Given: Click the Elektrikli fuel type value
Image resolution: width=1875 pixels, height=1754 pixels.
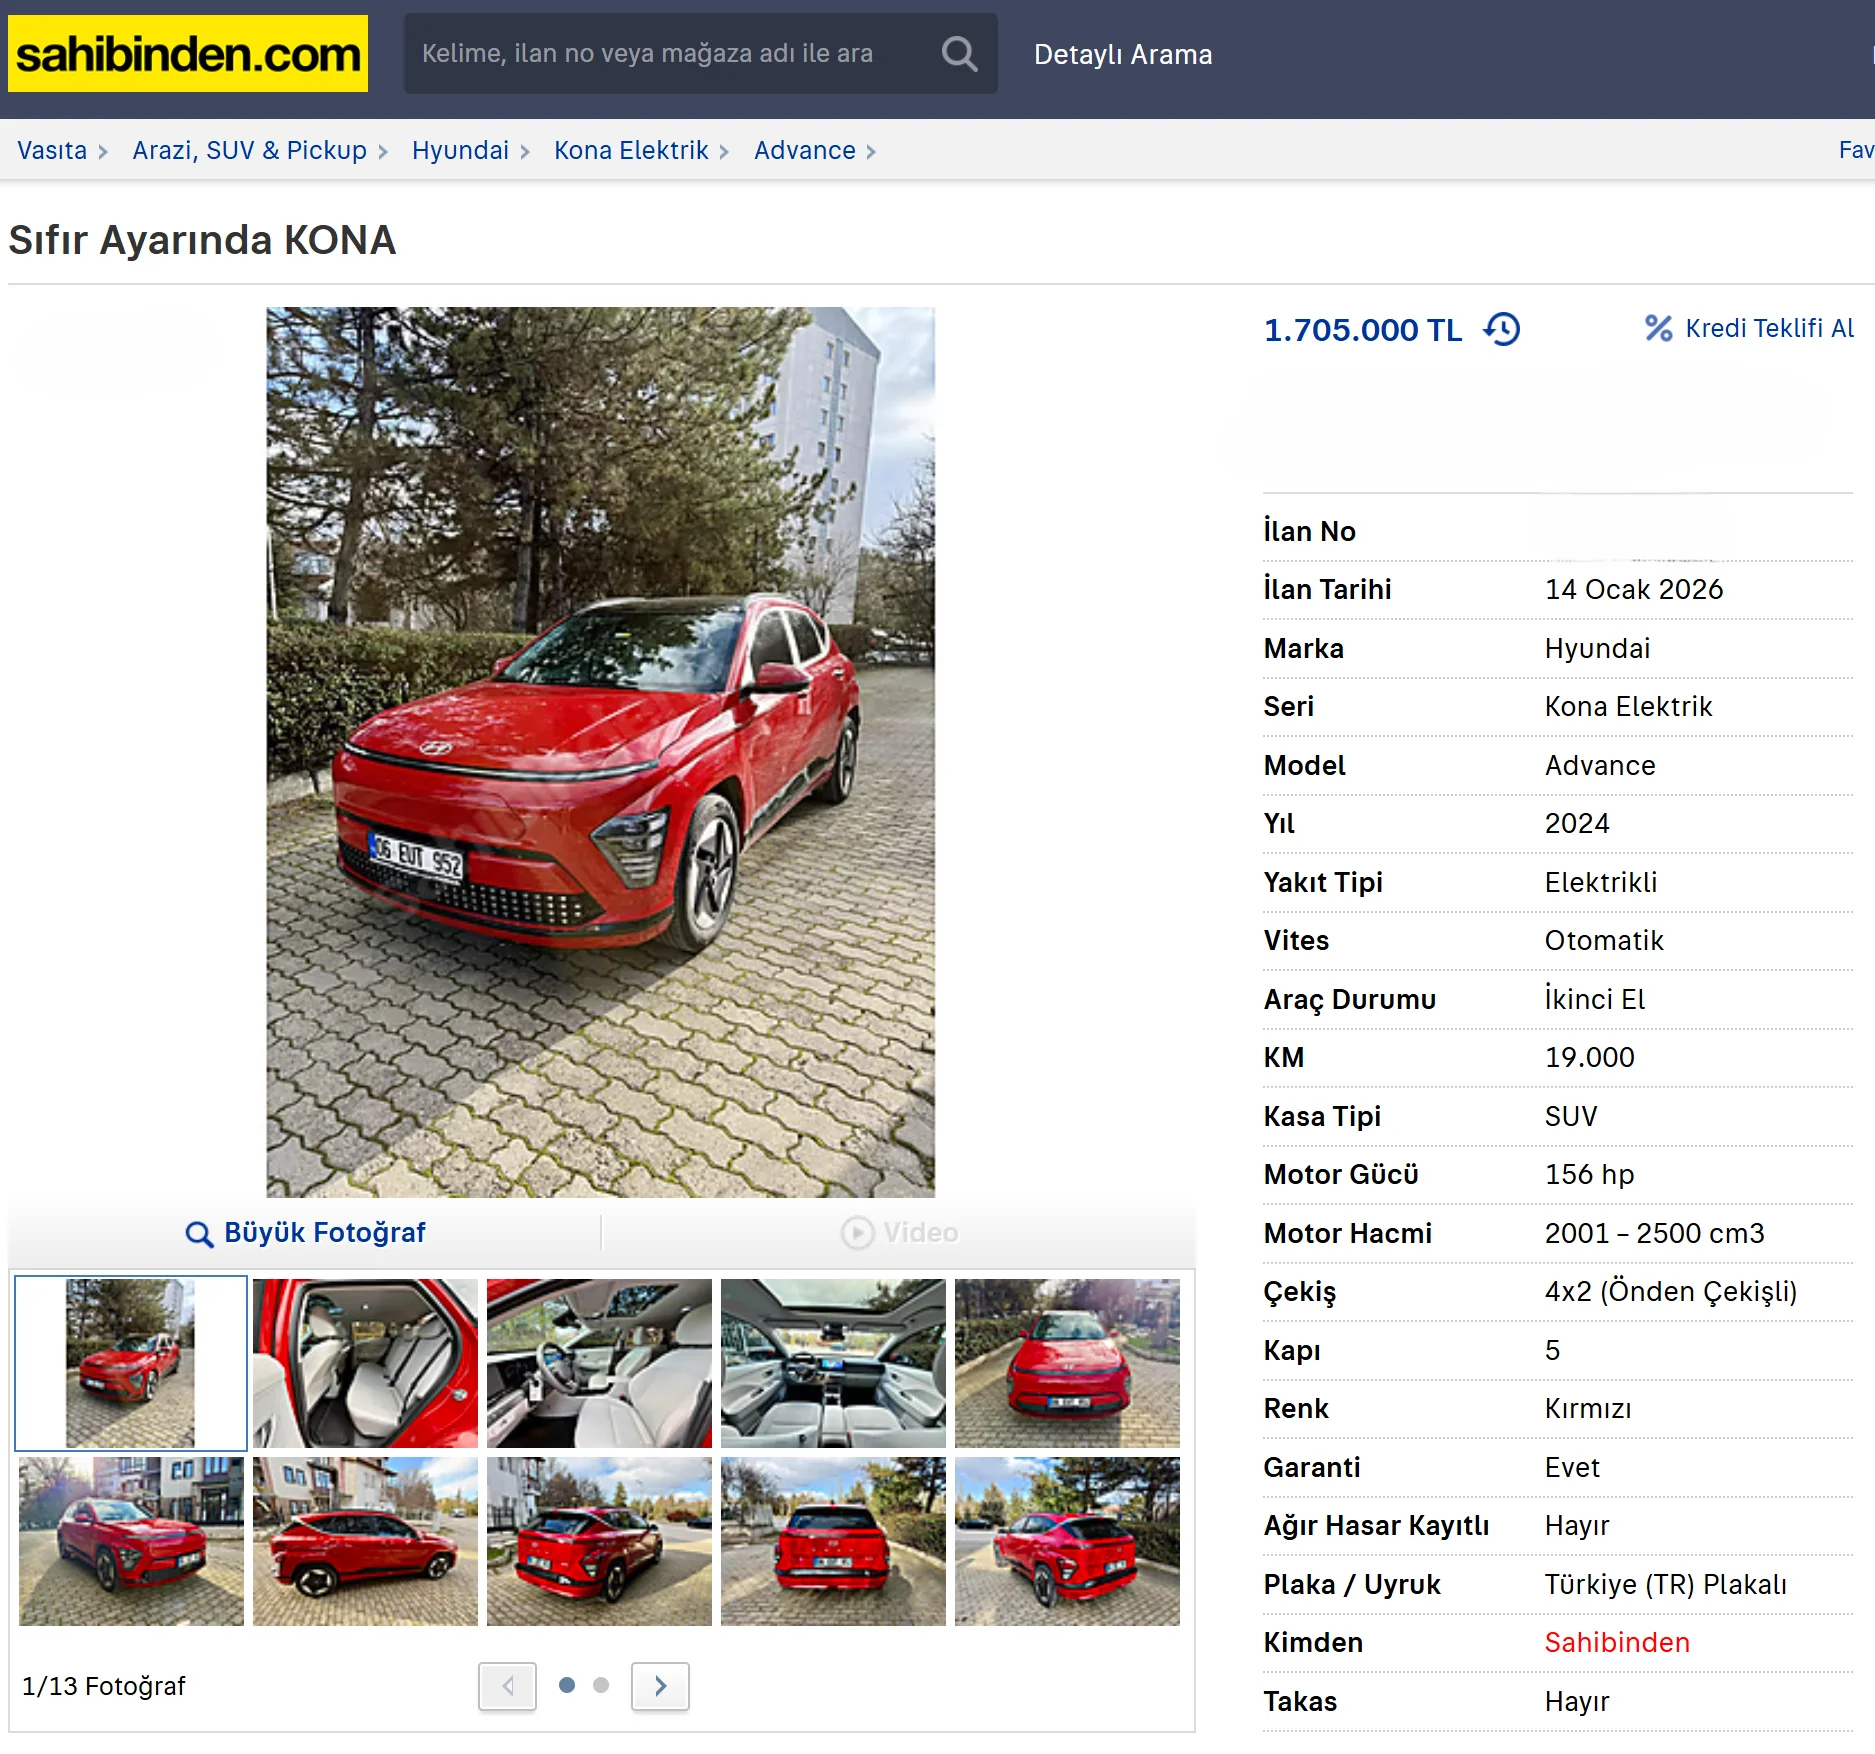Looking at the screenshot, I should (x=1601, y=883).
